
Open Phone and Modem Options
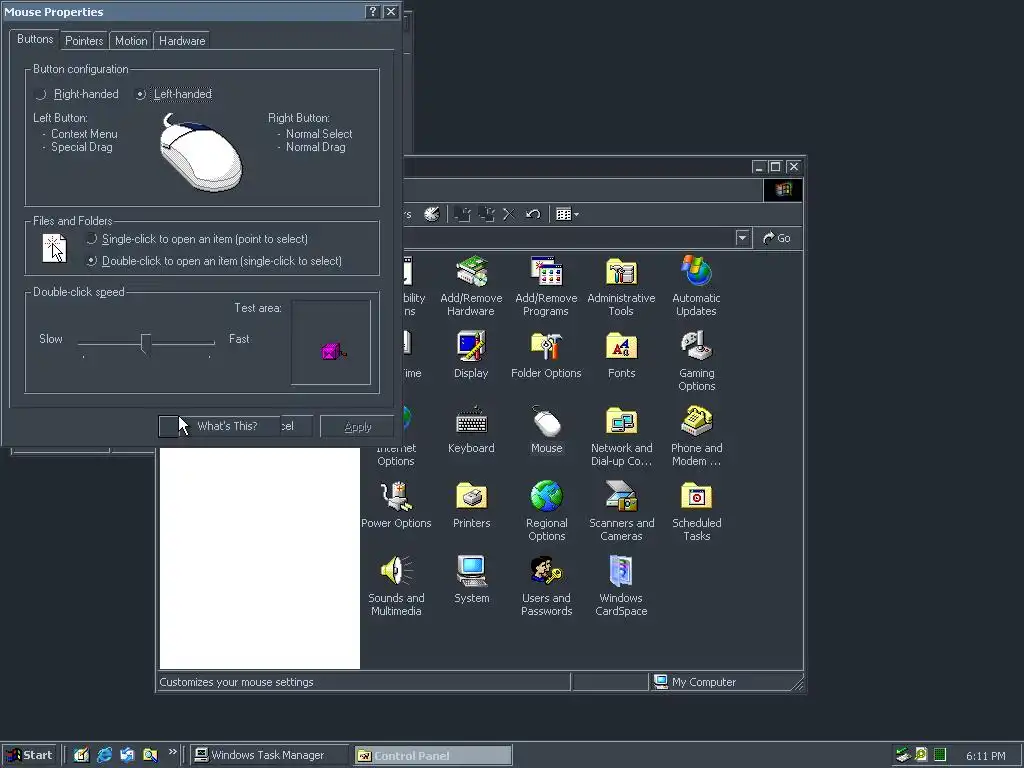click(696, 436)
